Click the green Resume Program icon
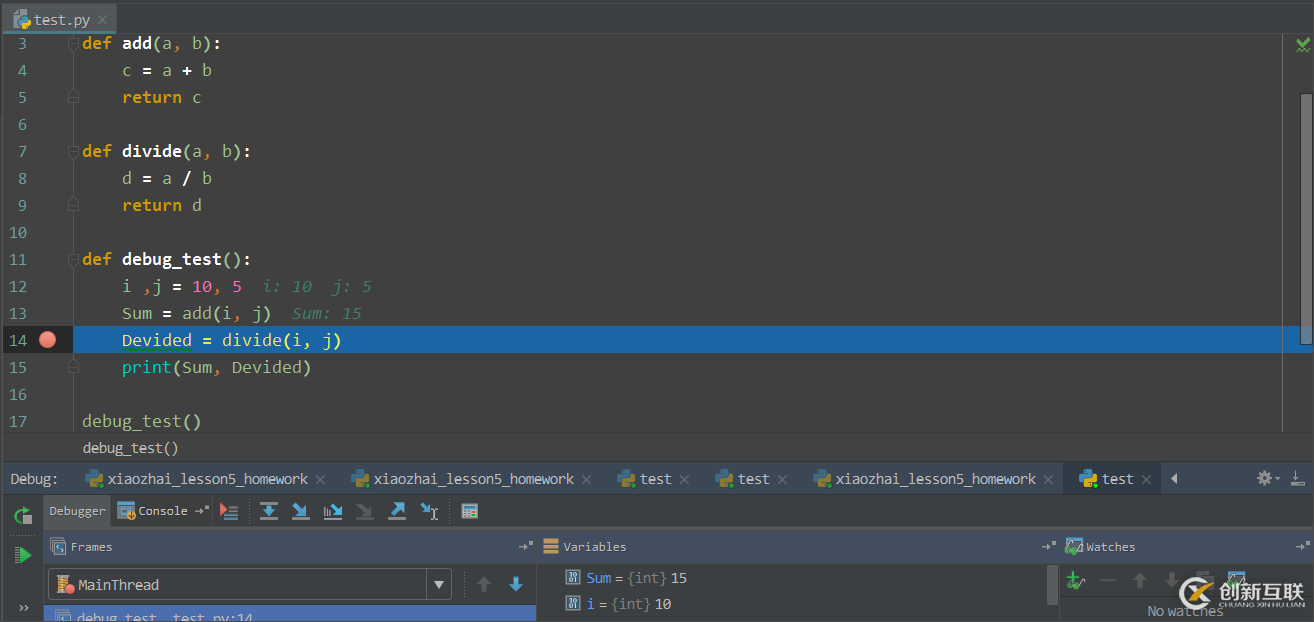Screen dimensions: 1314x622 point(23,555)
